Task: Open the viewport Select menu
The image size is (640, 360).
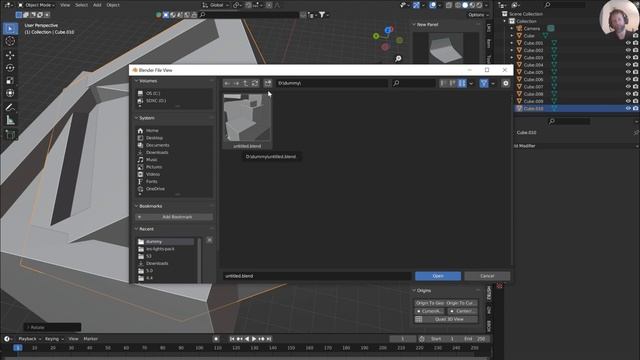Action: coord(81,5)
